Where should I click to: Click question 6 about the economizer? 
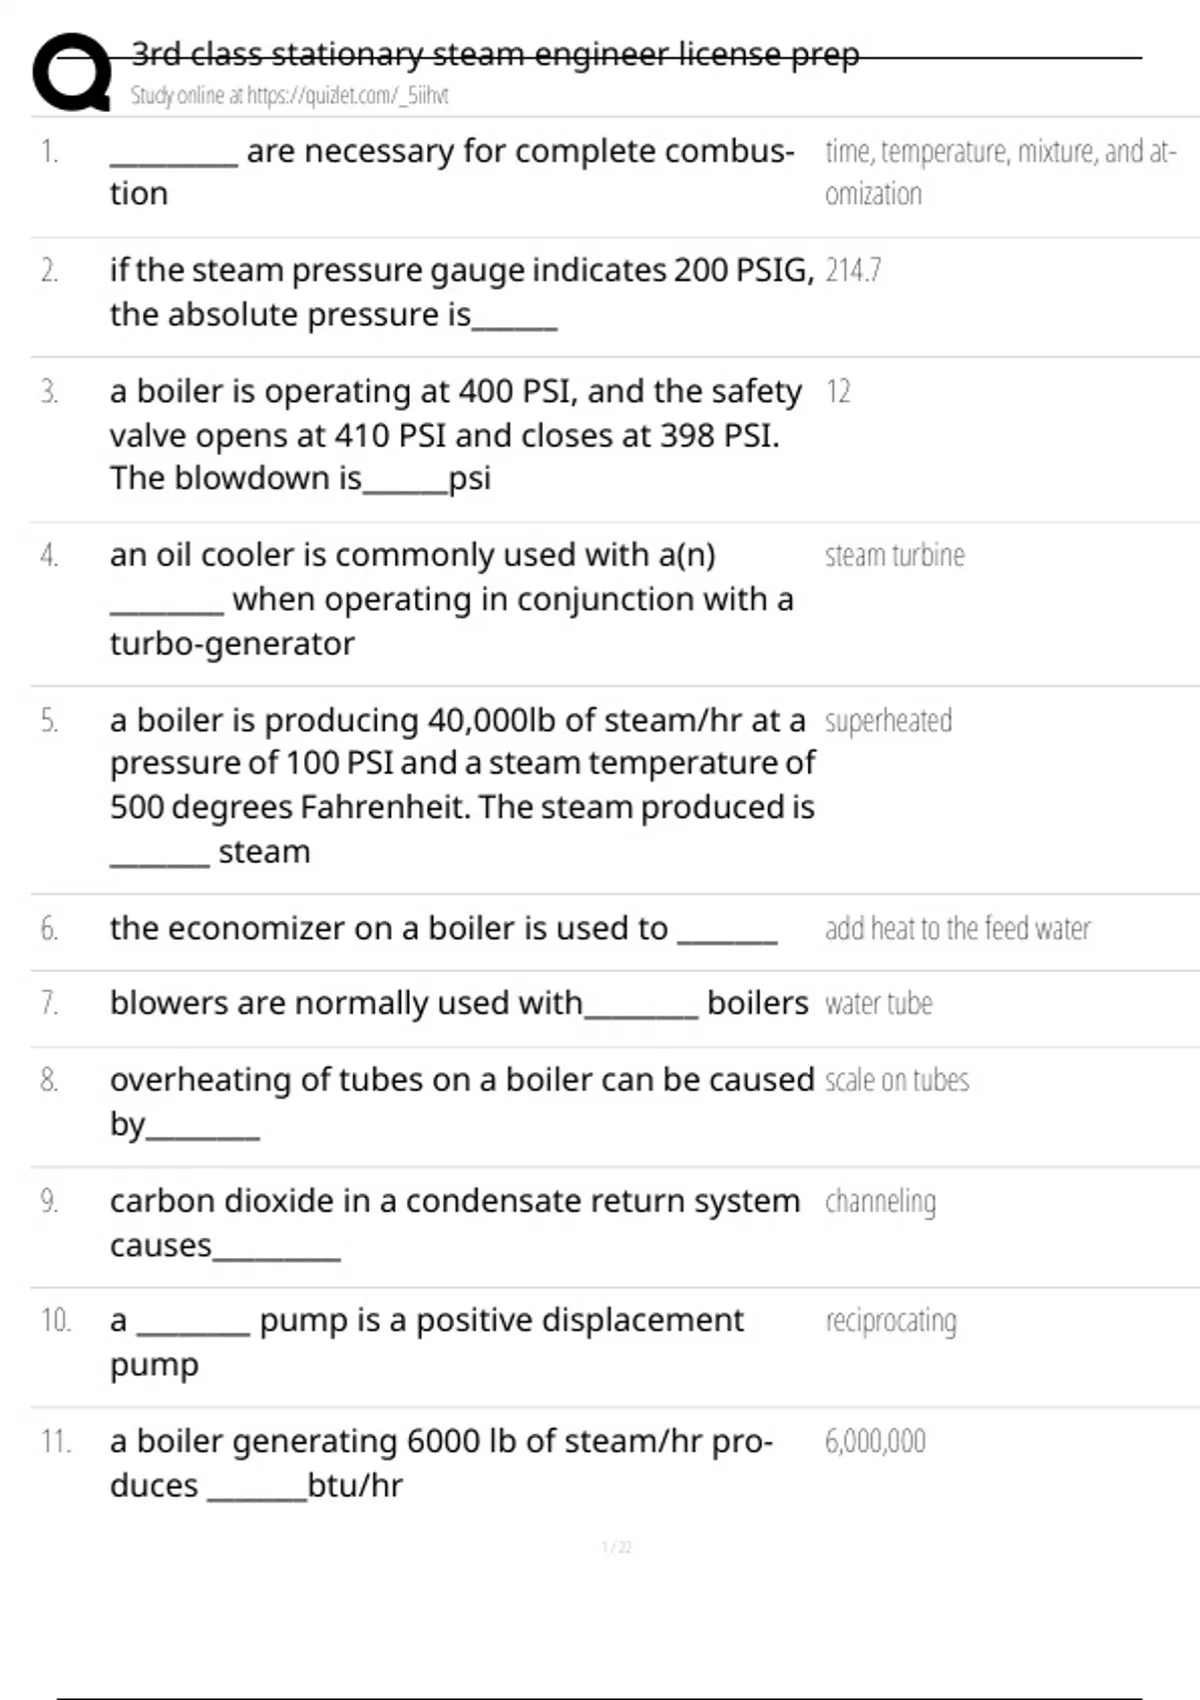pyautogui.click(x=442, y=929)
